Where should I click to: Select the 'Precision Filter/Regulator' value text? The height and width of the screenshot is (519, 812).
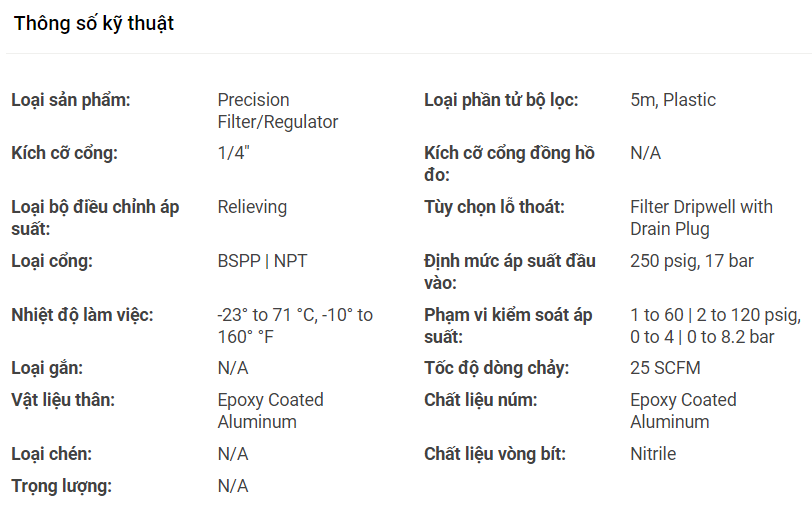point(277,111)
